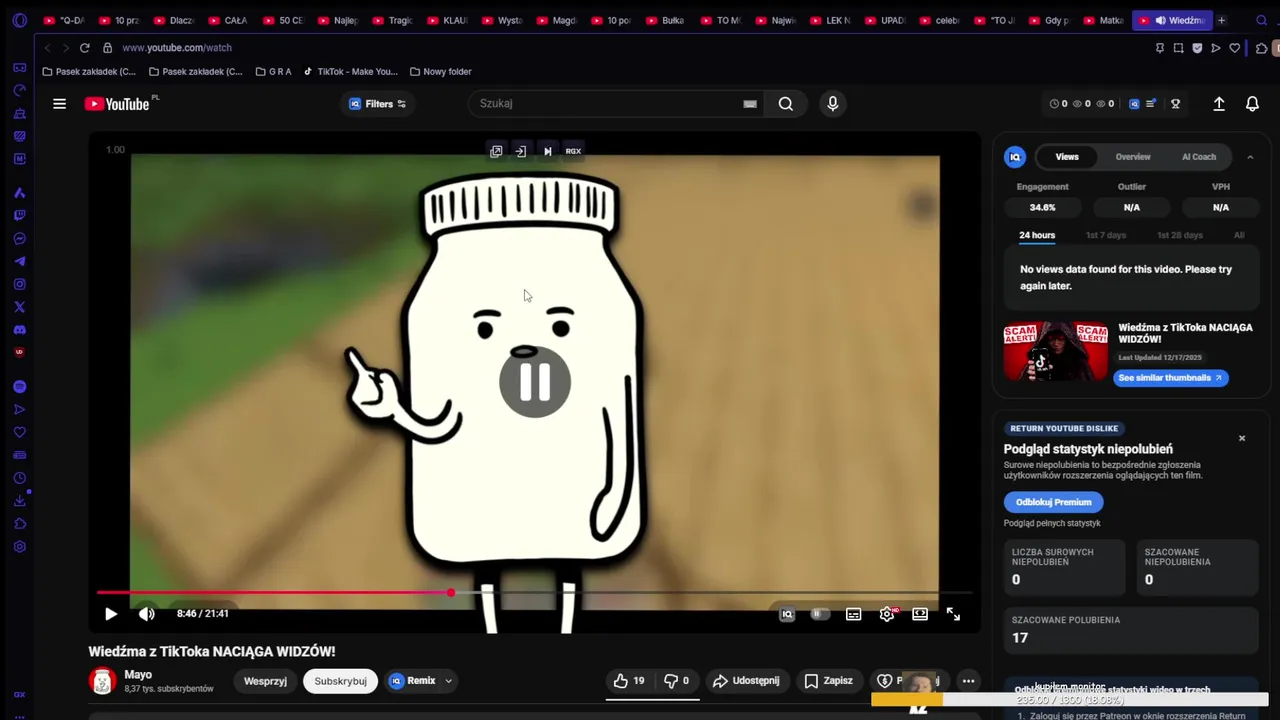Open Discord in the Opera sidebar
The height and width of the screenshot is (720, 1280).
click(19, 330)
